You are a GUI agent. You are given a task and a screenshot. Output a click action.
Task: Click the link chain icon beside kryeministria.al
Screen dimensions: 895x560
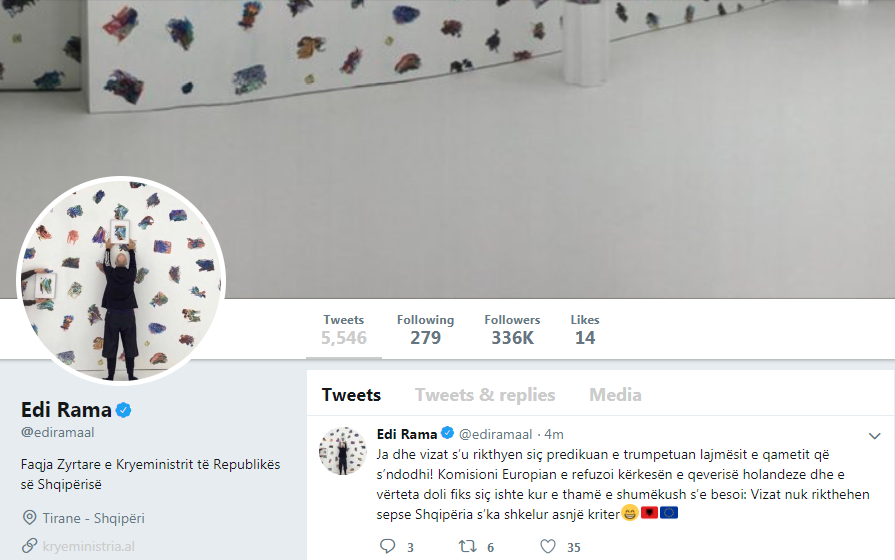29,546
